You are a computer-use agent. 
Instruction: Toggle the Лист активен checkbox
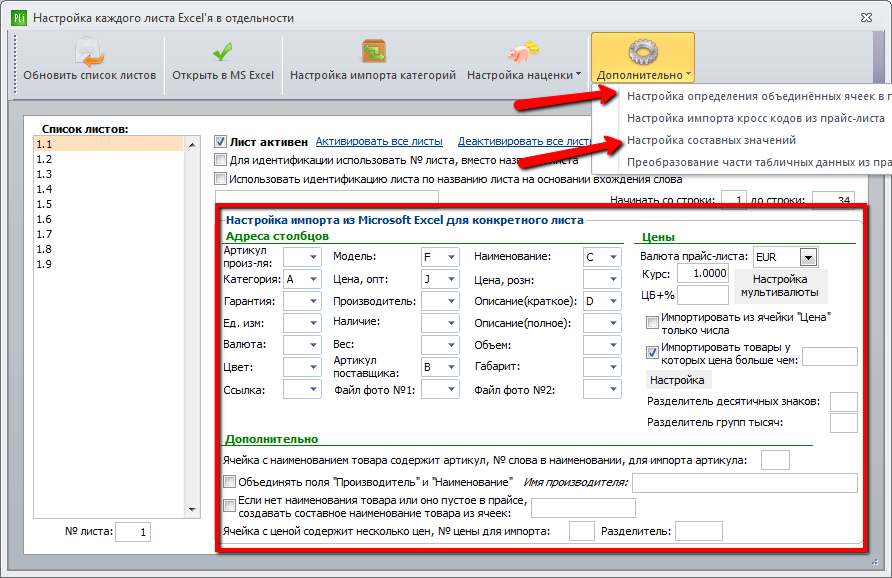pos(220,142)
